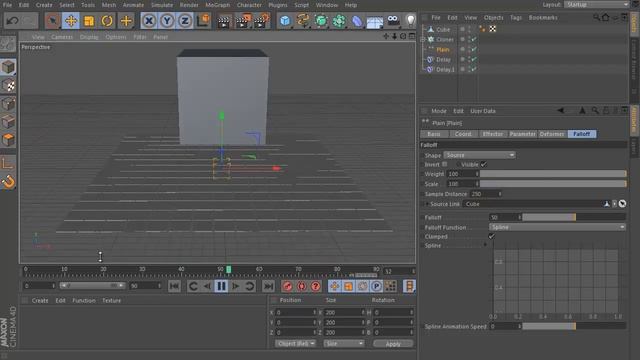Open the Falloff Function dropdown
The image size is (640, 360).
(557, 227)
